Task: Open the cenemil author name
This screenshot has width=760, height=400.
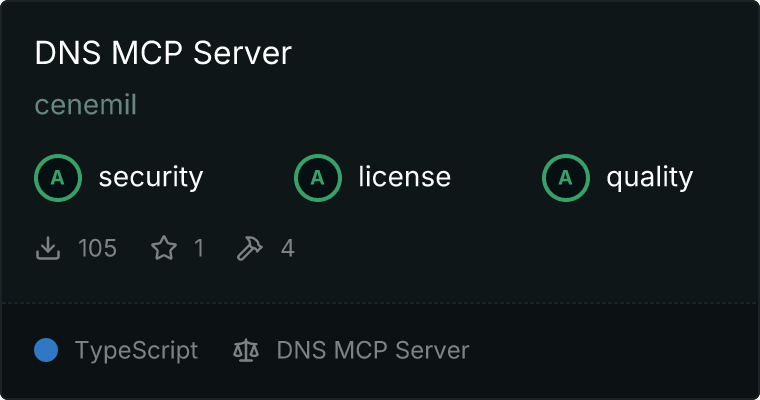Action: tap(85, 105)
